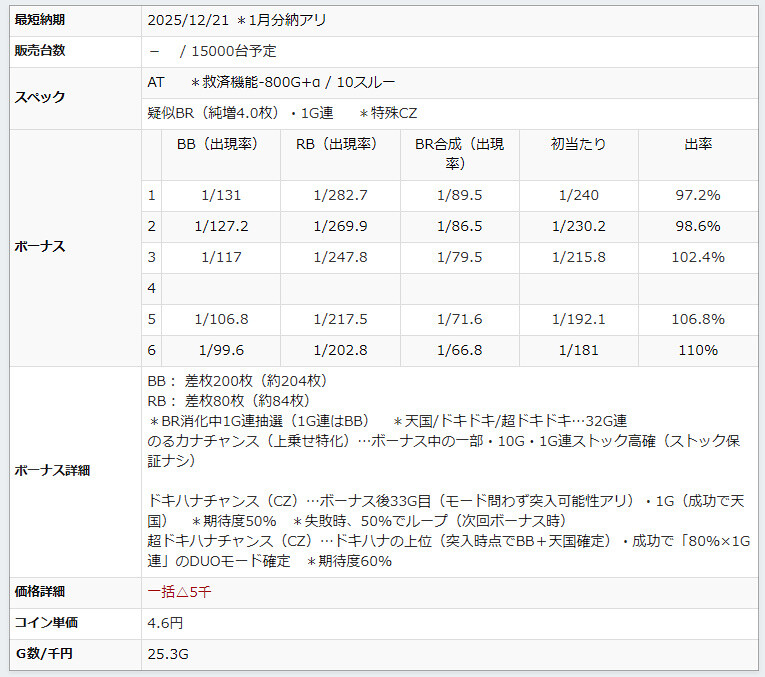Click the delivery date 2025/12/21 text
This screenshot has height=677, width=765.
tap(188, 20)
